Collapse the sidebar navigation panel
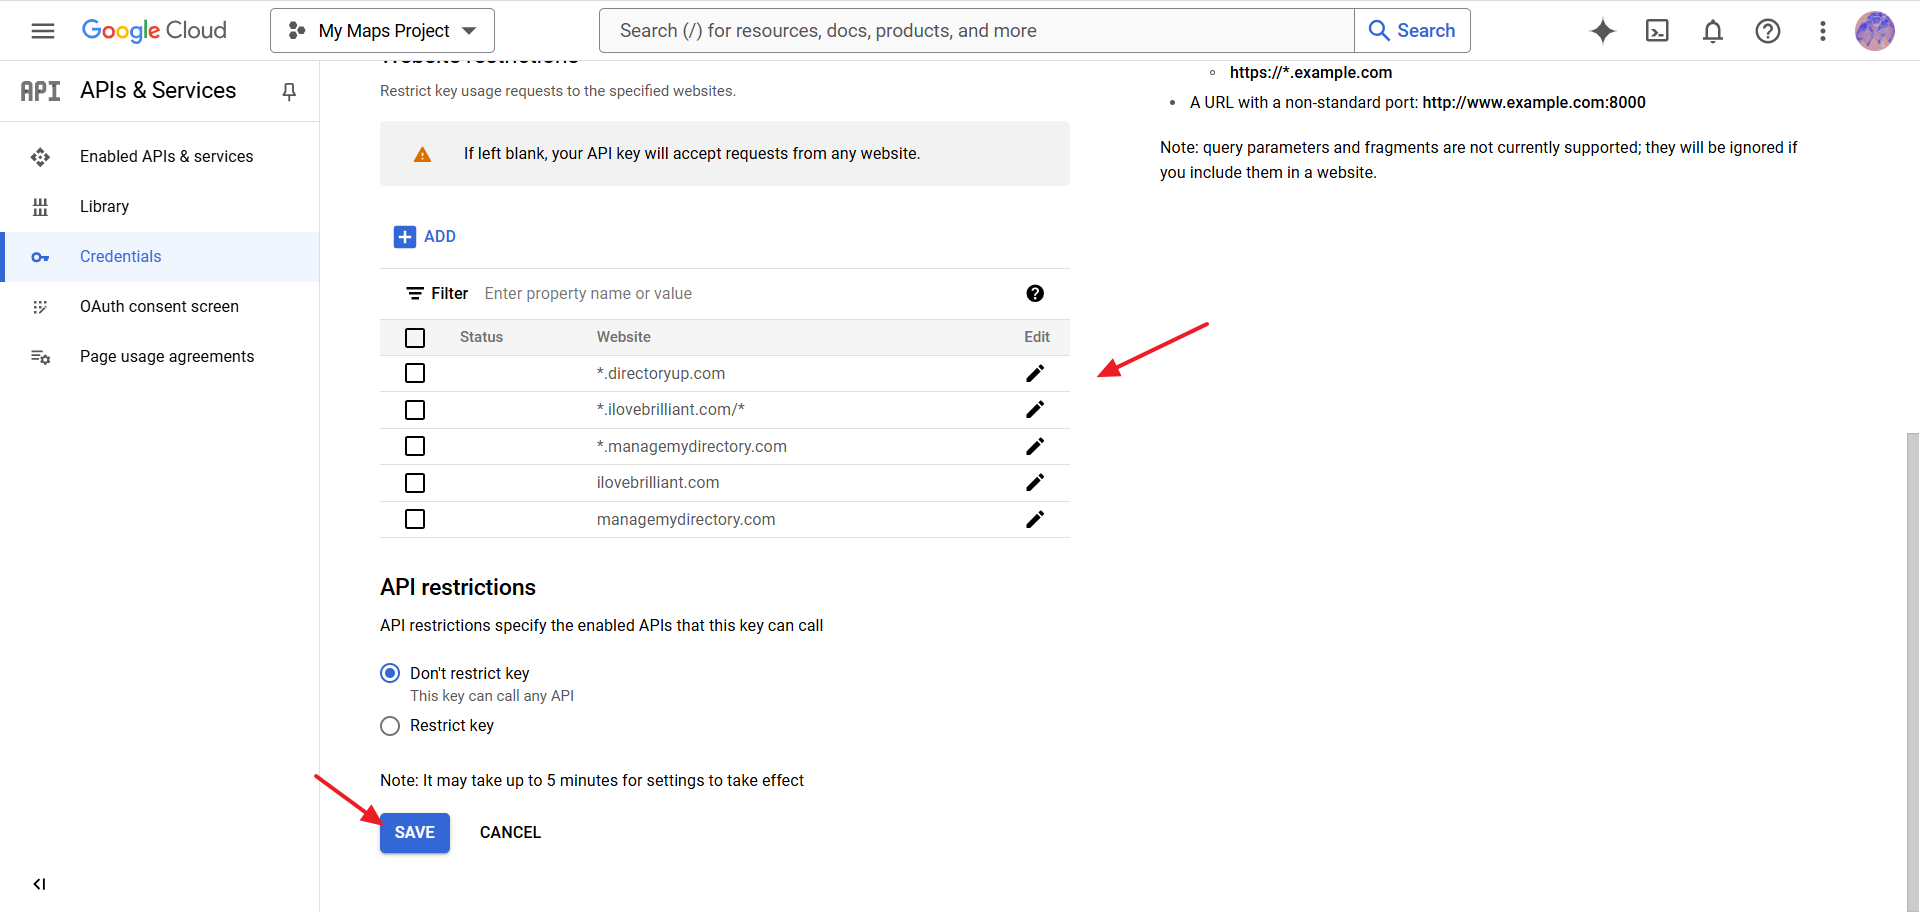 [x=39, y=884]
